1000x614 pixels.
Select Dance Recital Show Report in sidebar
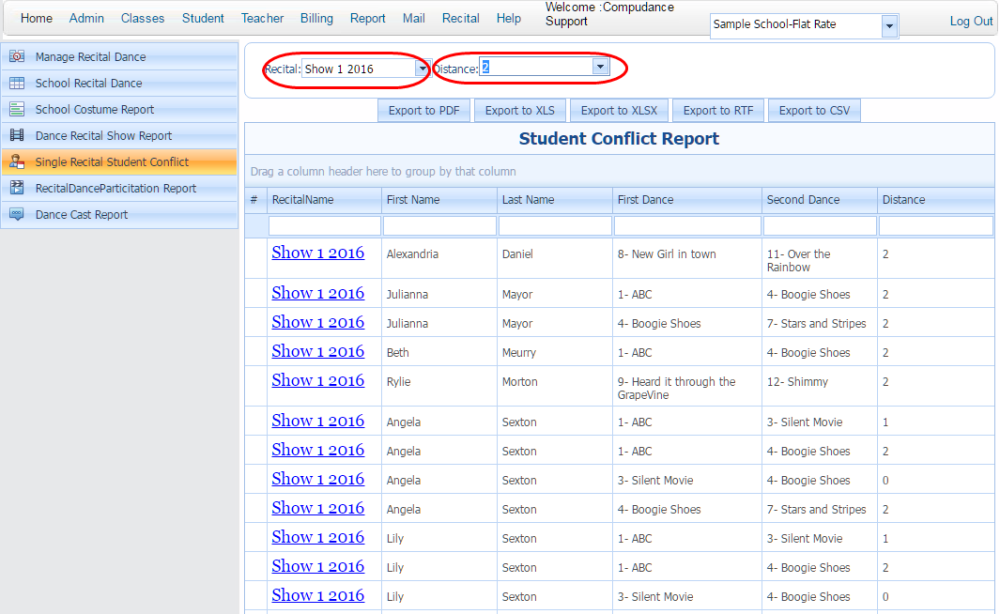click(x=120, y=135)
